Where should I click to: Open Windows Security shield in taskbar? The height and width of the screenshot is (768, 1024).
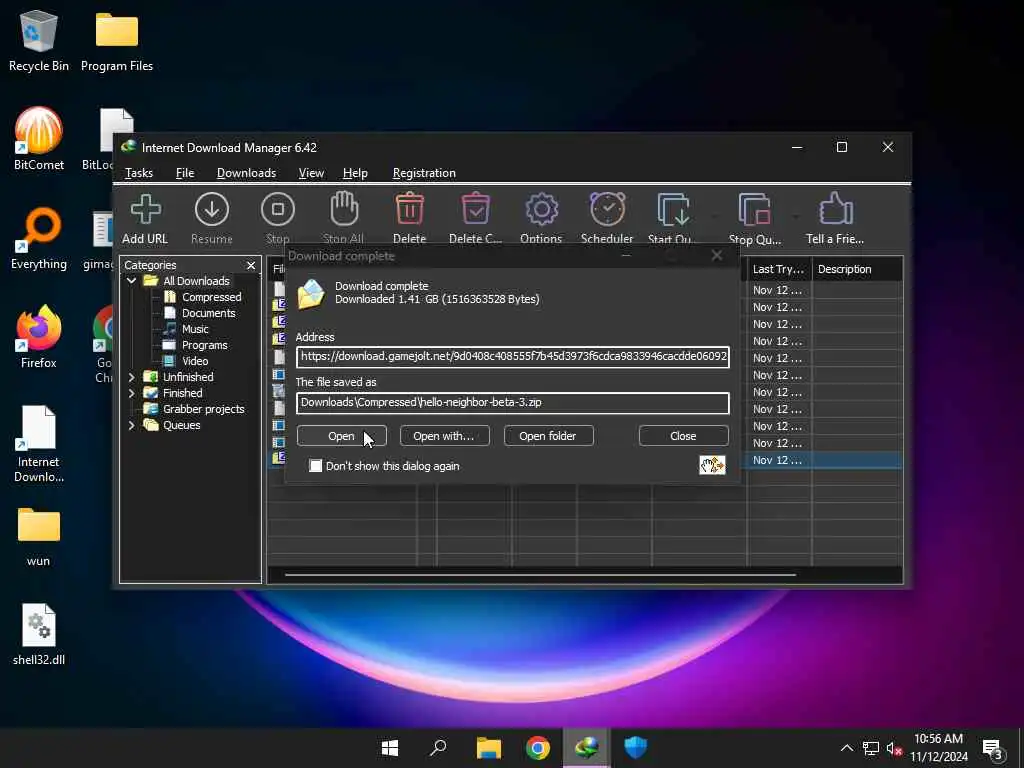[x=635, y=748]
